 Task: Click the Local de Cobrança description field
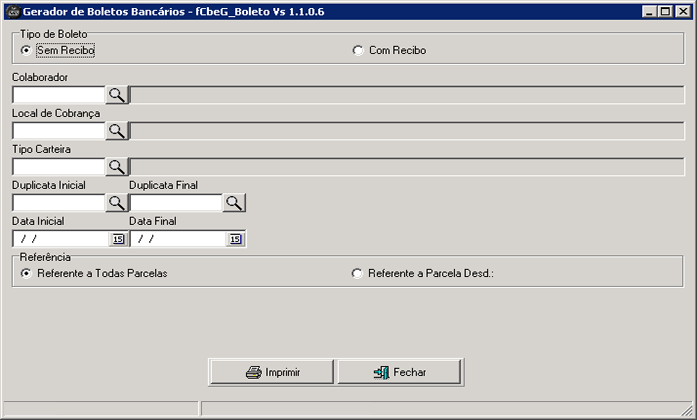coord(407,131)
